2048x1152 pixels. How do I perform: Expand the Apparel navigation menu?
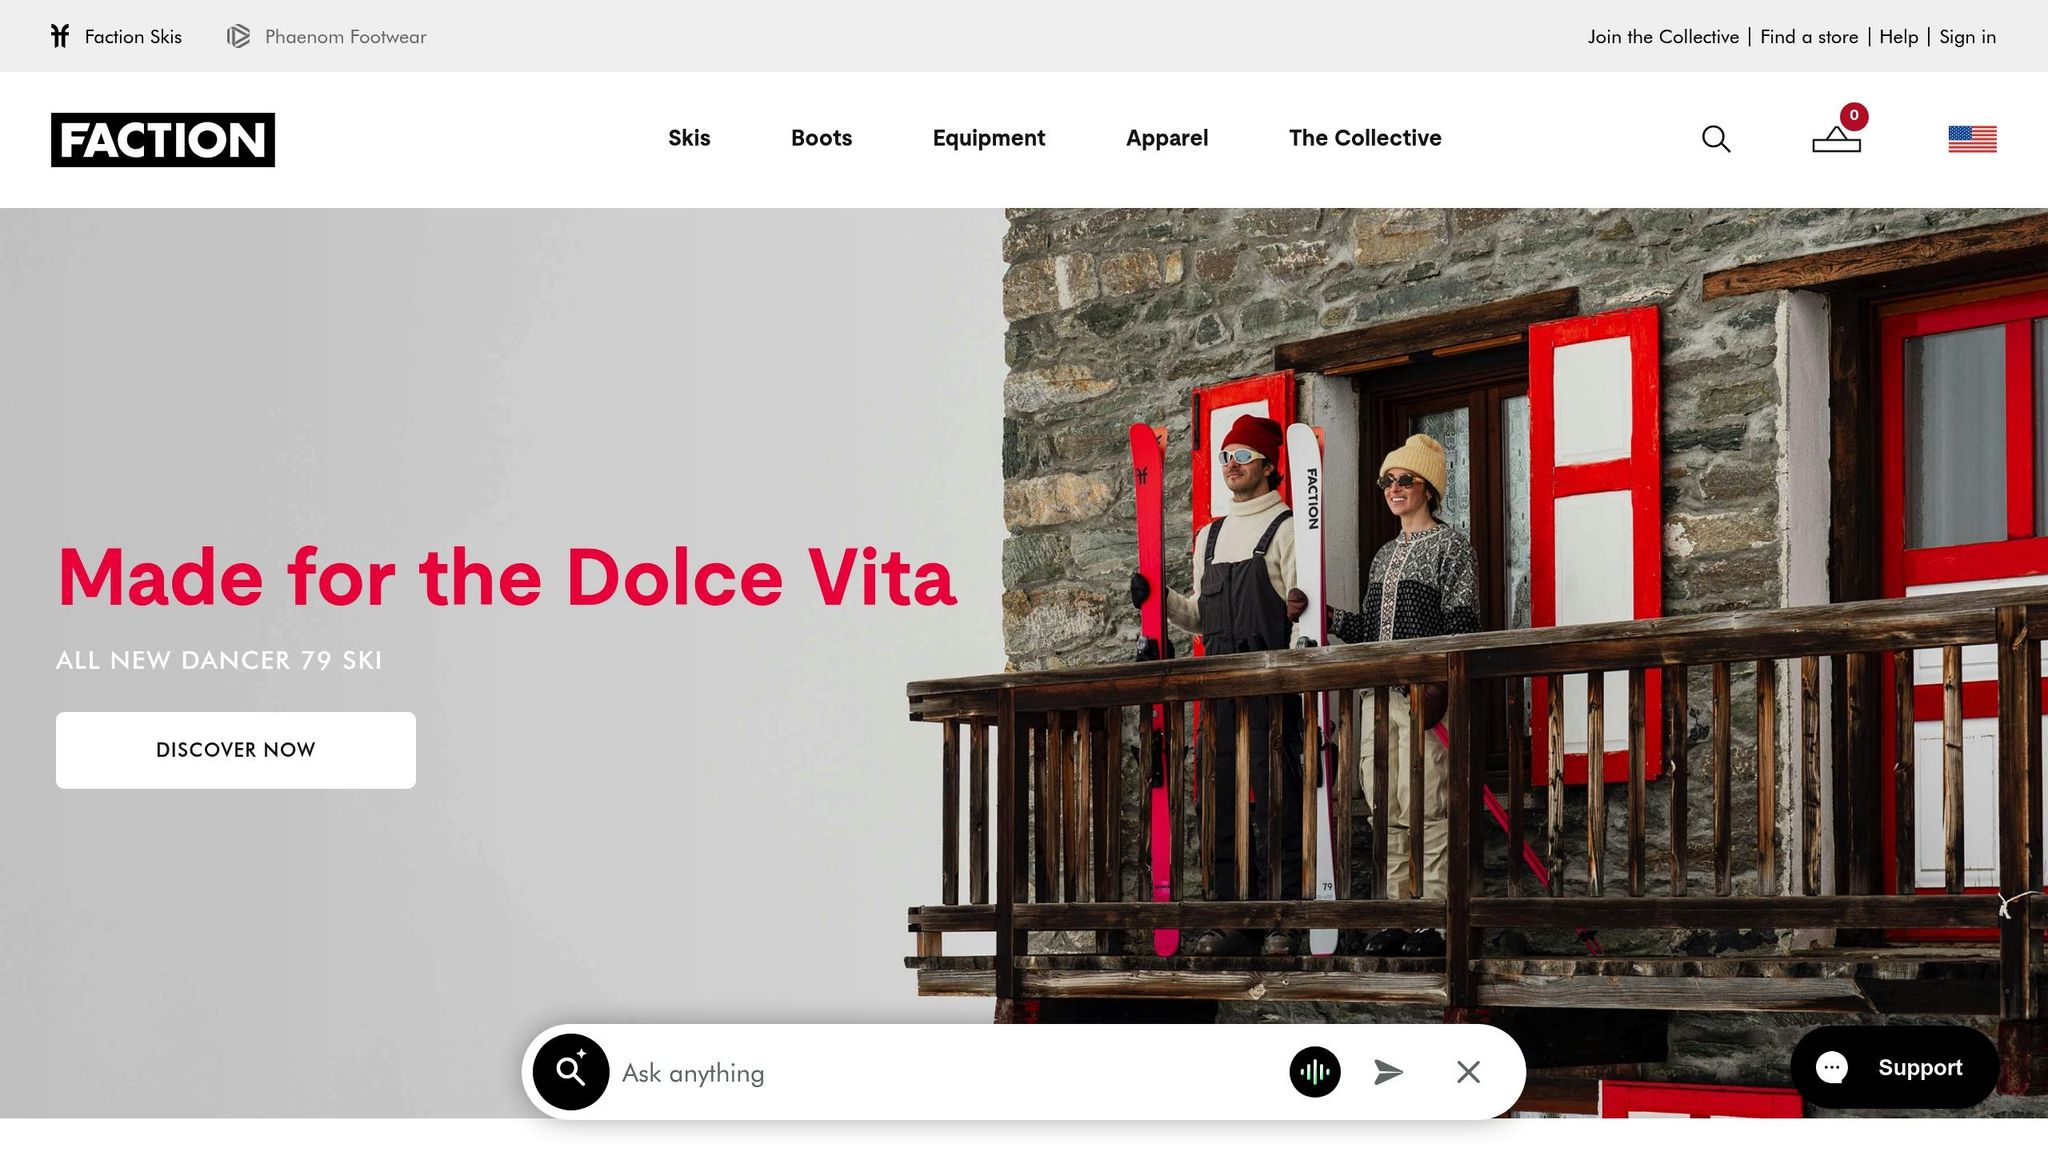click(1167, 138)
